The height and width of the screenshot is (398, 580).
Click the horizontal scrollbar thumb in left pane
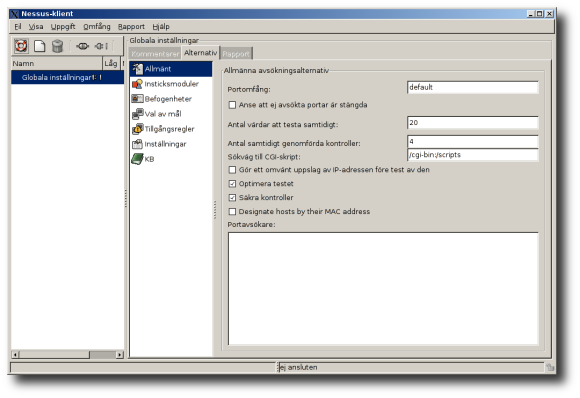pos(54,355)
